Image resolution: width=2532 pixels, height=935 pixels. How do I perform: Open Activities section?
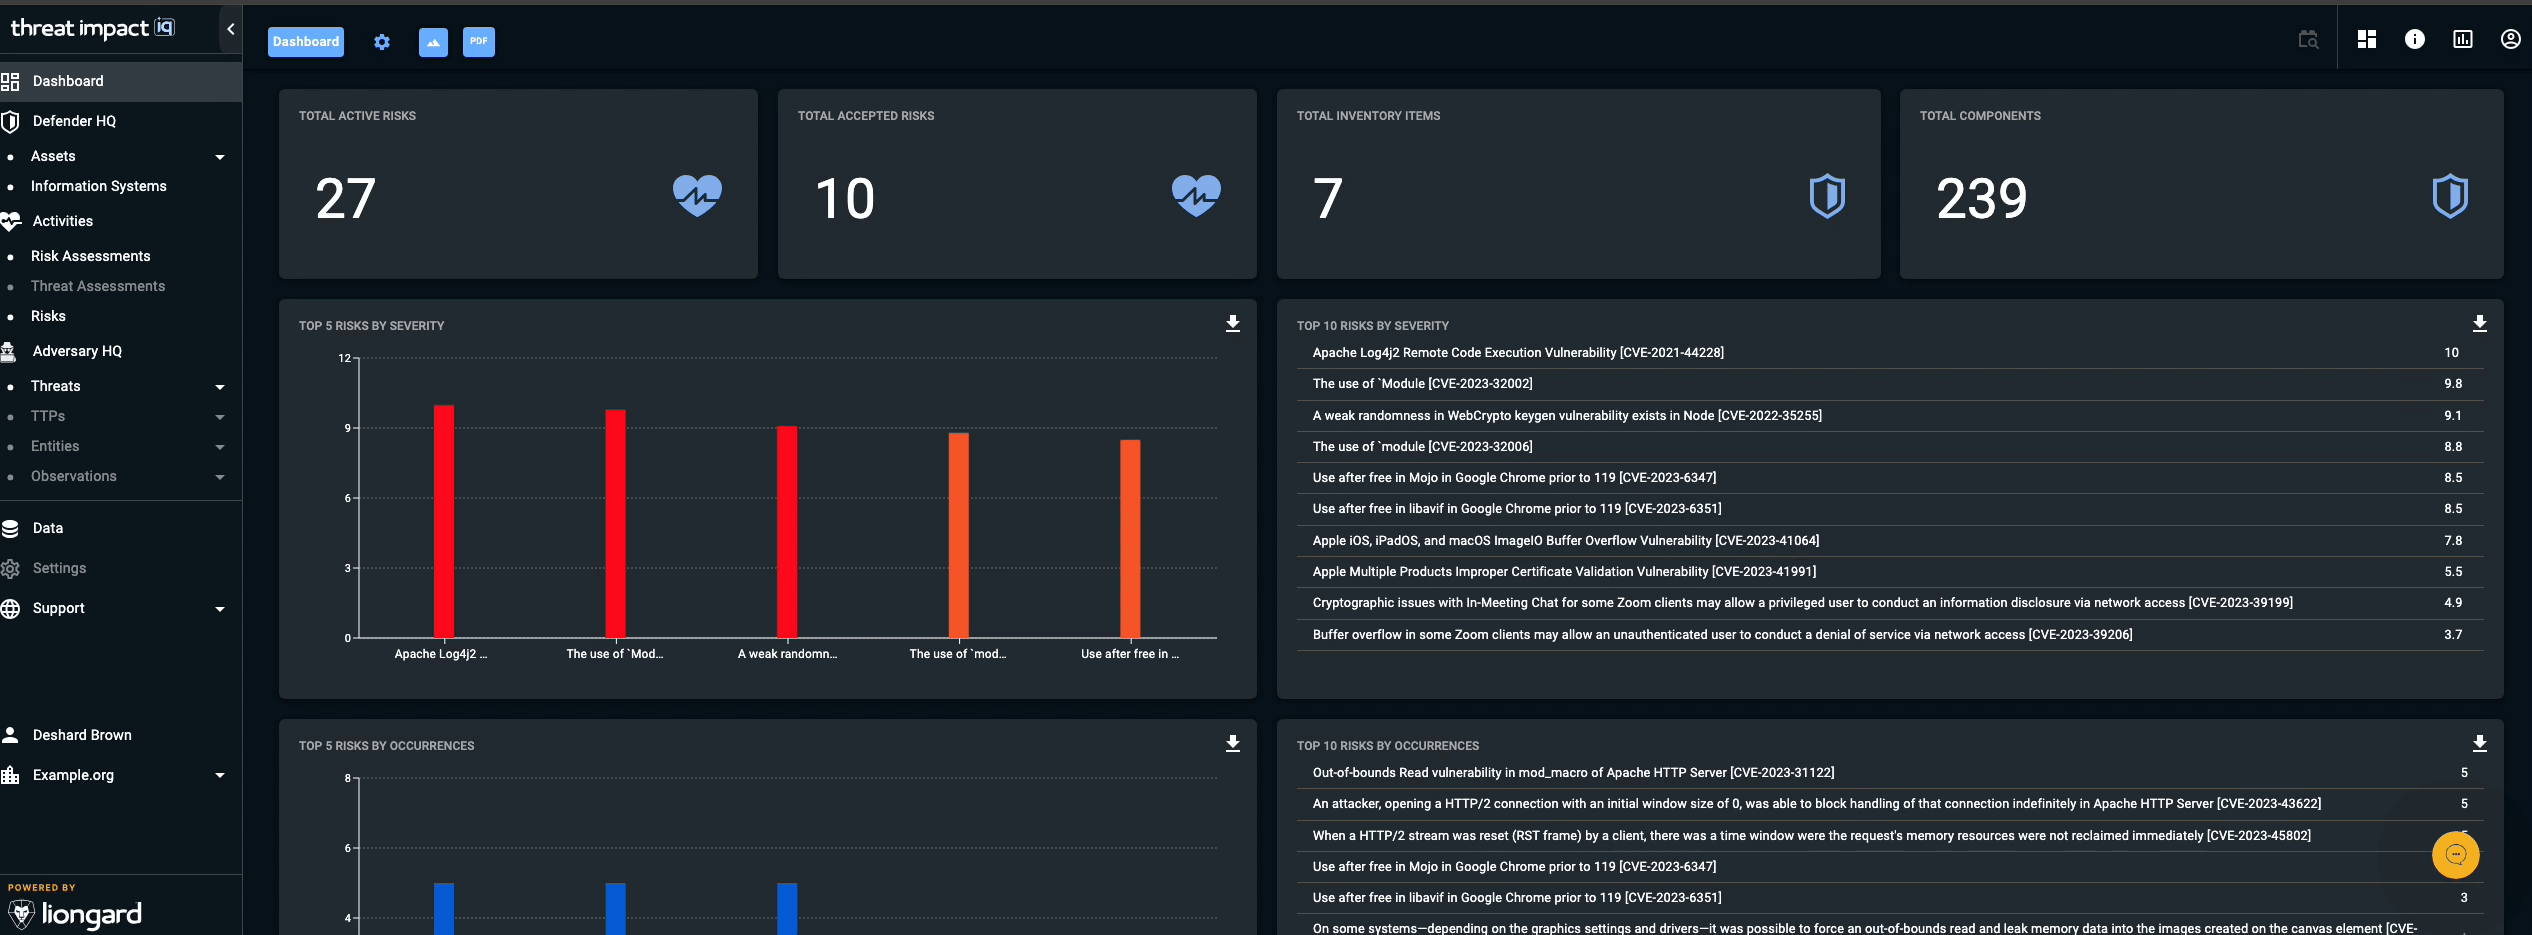point(121,221)
